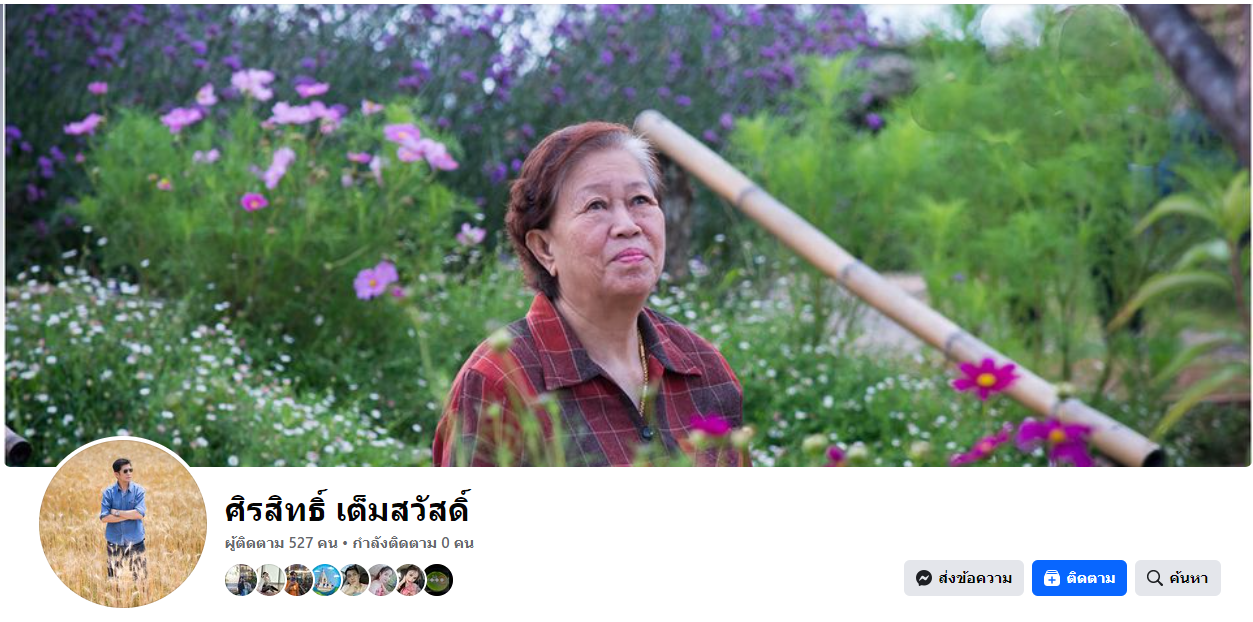This screenshot has width=1253, height=622.
Task: Open the cover photo of woman in garden
Action: pyautogui.click(x=627, y=235)
